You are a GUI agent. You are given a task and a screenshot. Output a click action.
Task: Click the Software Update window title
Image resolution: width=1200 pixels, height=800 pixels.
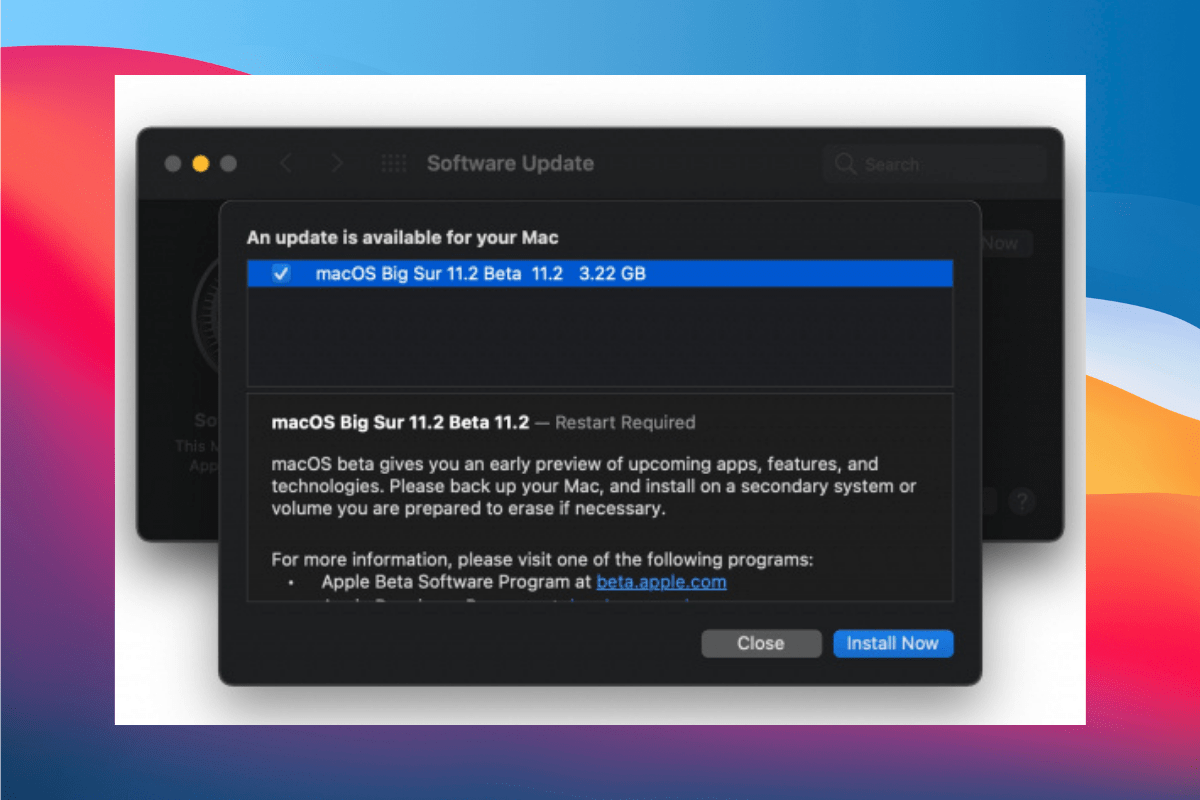510,163
